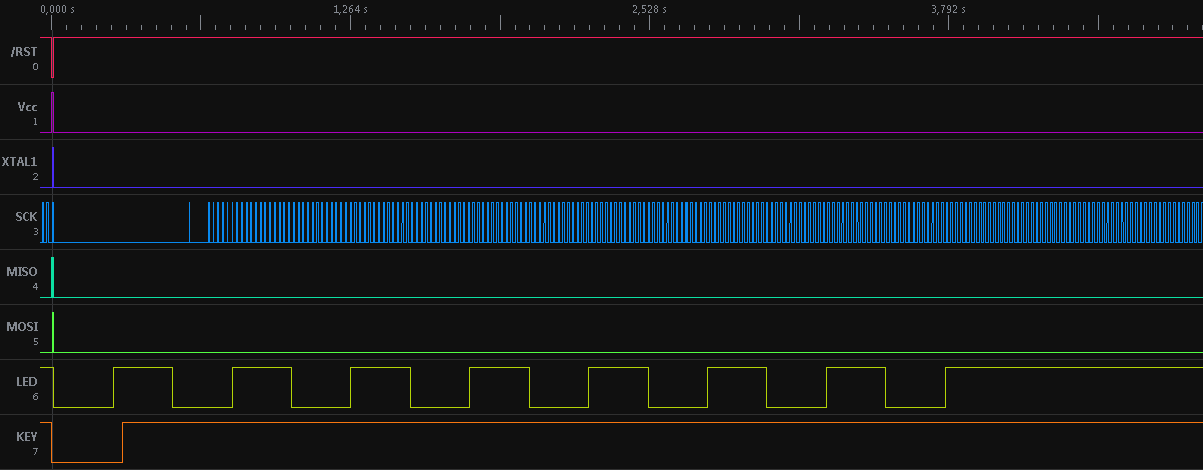Click channel index 3 under SCK
1203x470 pixels.
[x=35, y=232]
